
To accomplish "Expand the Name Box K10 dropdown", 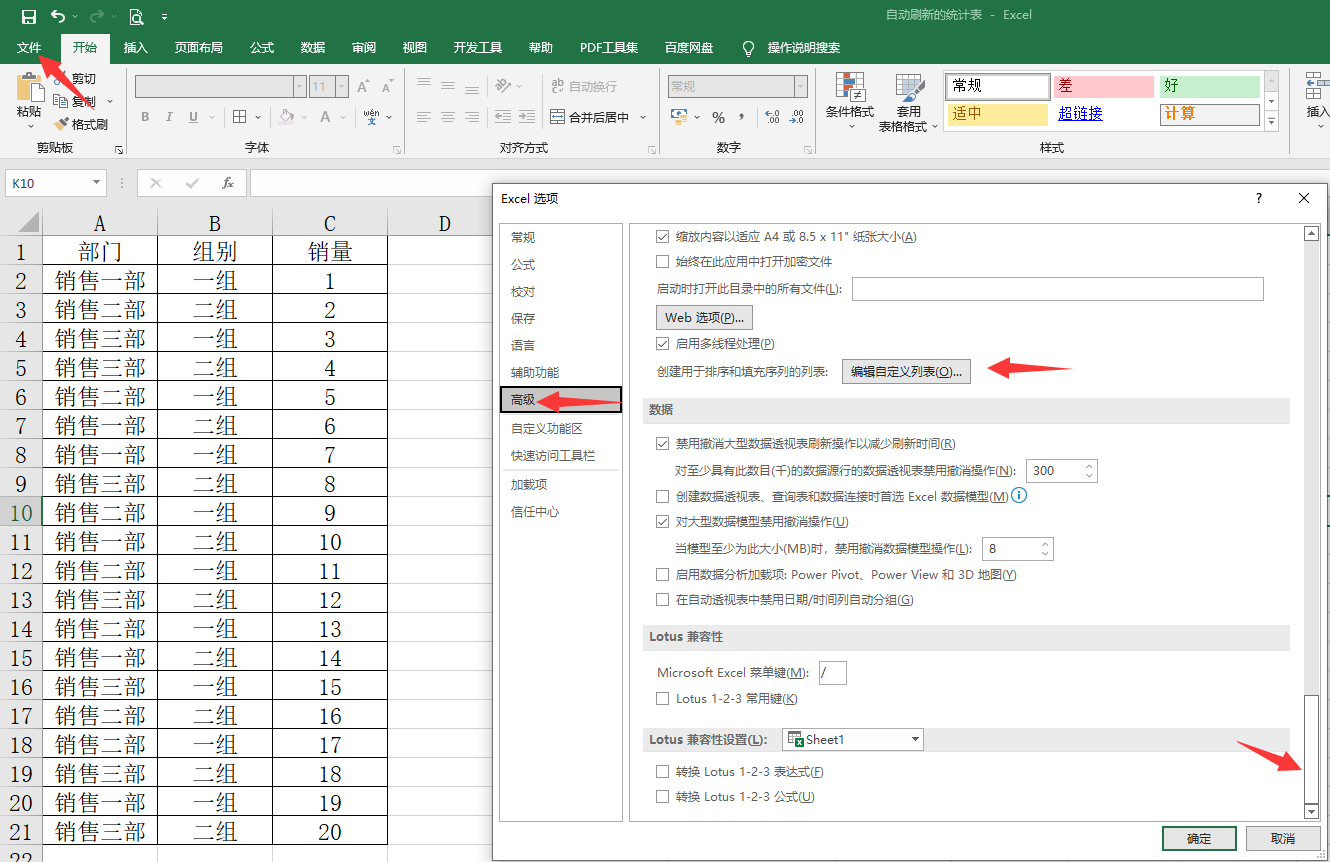I will click(97, 183).
